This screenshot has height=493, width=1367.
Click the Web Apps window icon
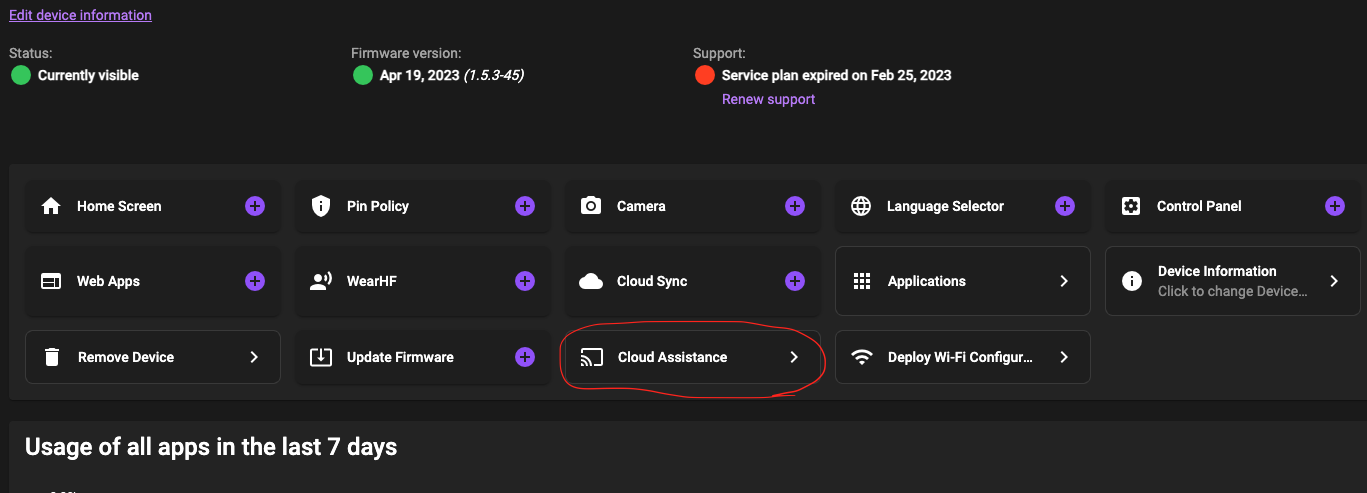(x=51, y=281)
